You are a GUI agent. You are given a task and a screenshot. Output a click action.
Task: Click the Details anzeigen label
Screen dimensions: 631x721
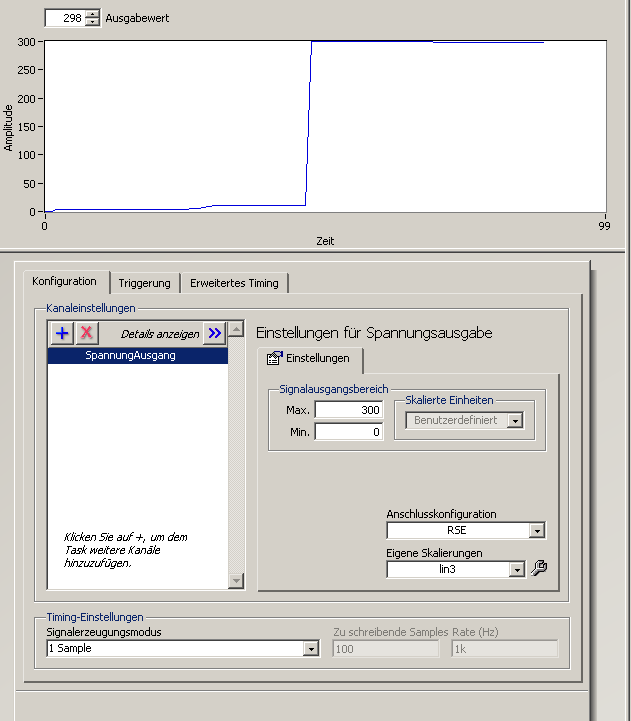point(160,334)
